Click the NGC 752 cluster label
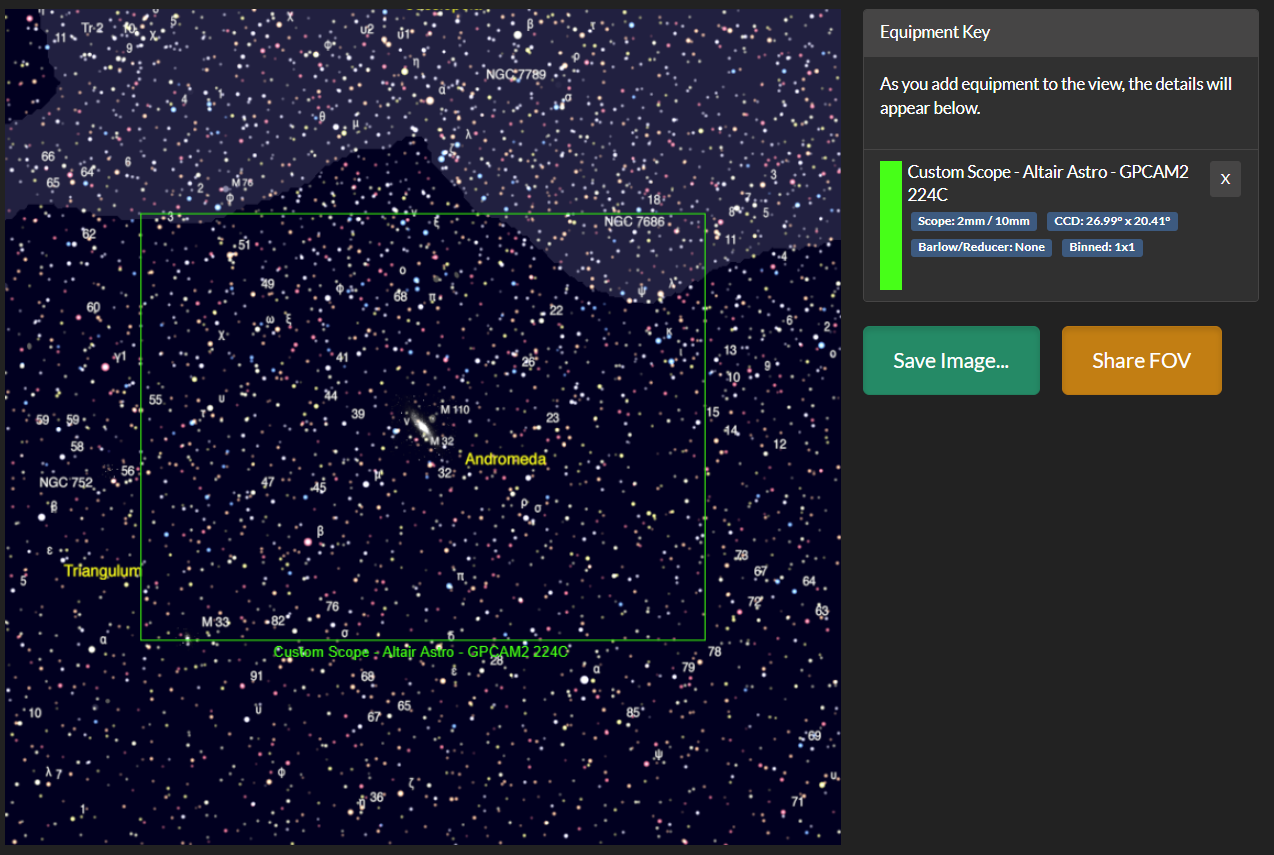 click(65, 482)
